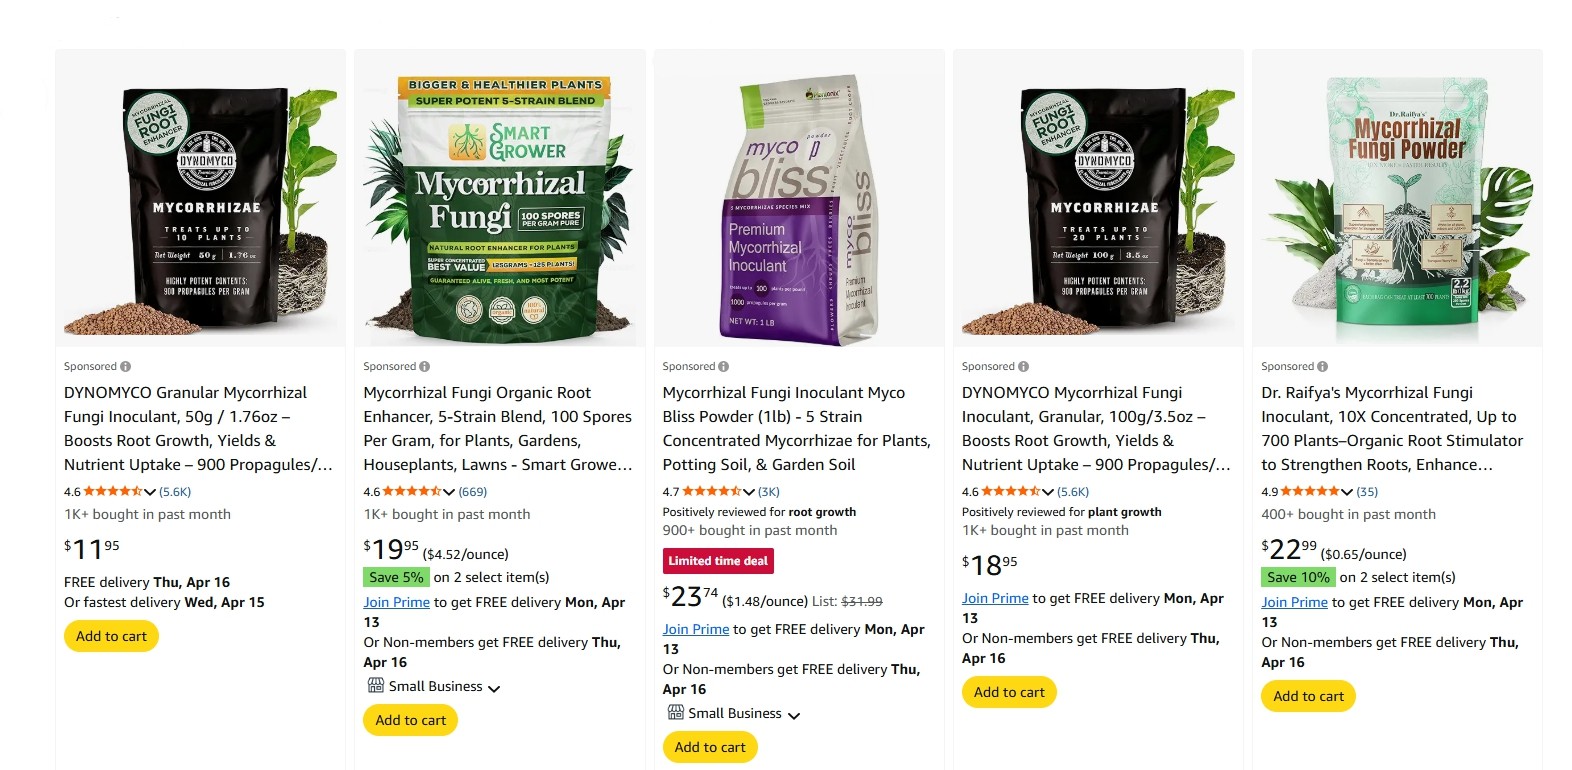Click Sponsored info icon on Myco Bliss listing
The image size is (1572, 770).
click(723, 367)
